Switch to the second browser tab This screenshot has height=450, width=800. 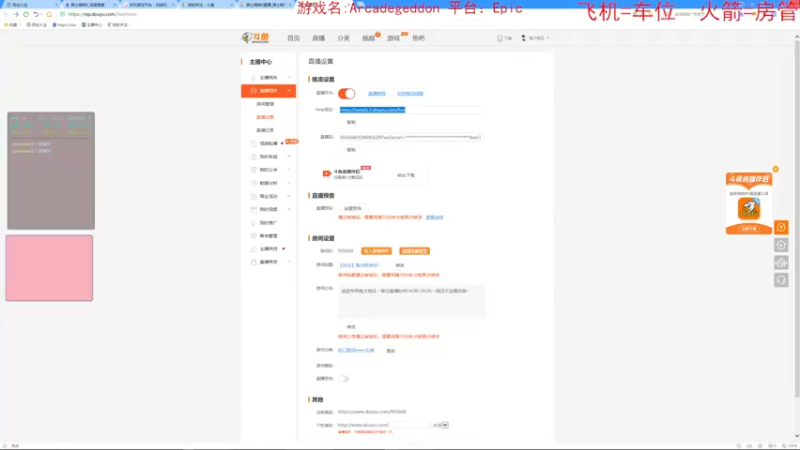click(89, 5)
